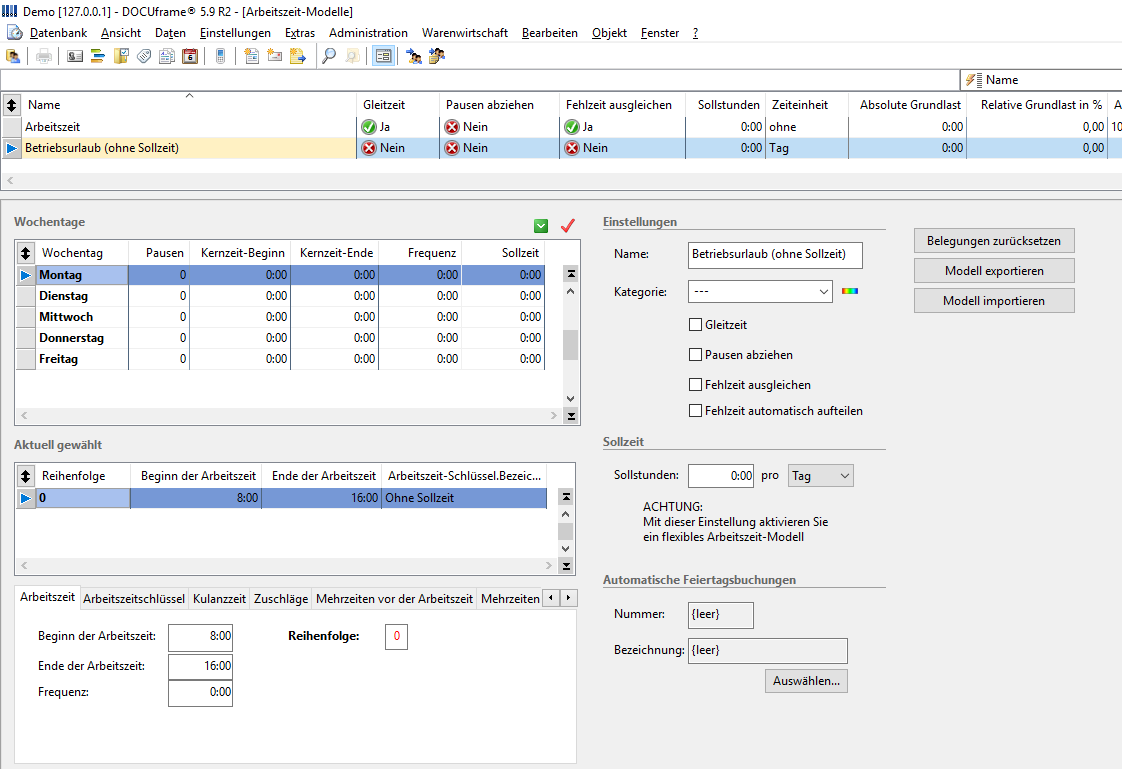Click the Nummer field under Feiertagsbuchungen

click(721, 614)
